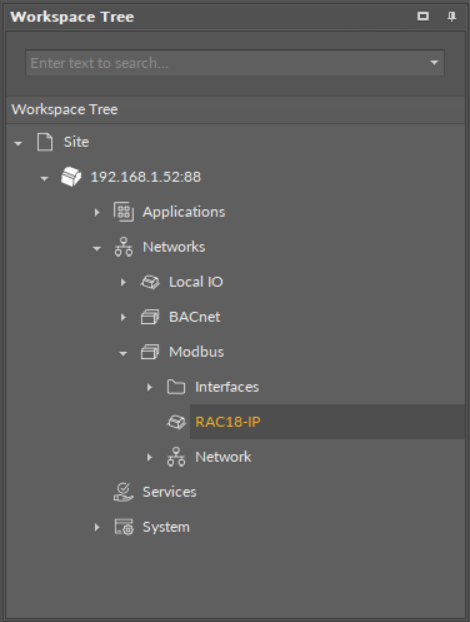
Task: Click the Services hand-check icon
Action: 123,492
